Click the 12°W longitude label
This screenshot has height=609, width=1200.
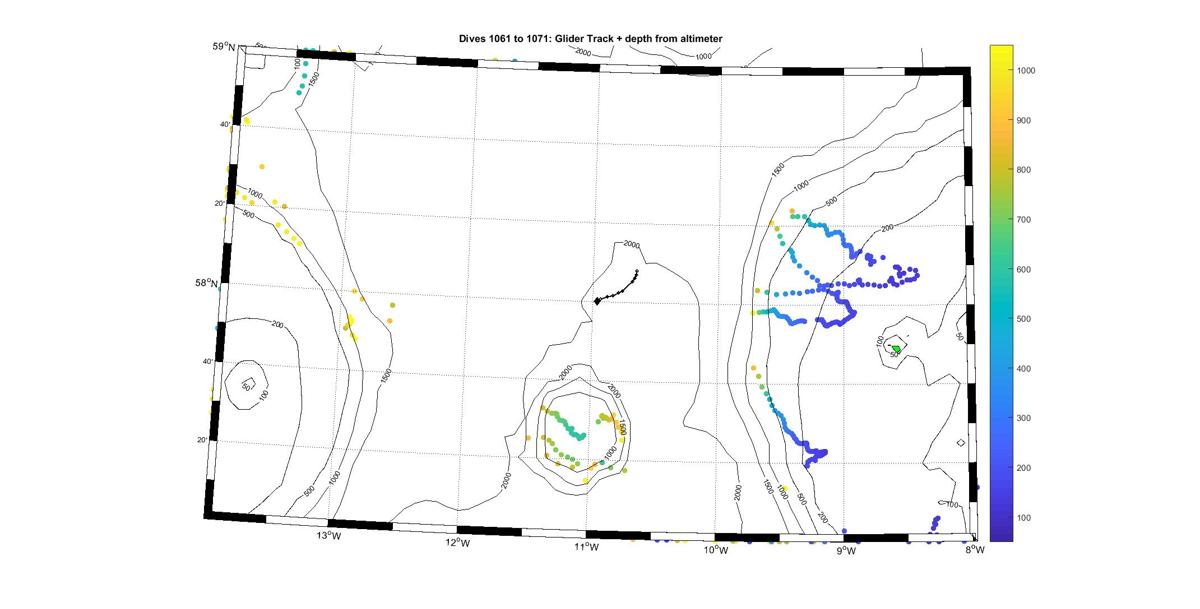(x=457, y=542)
